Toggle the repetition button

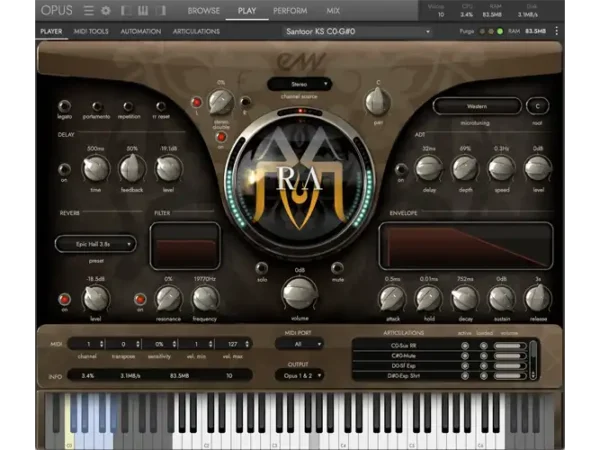coord(129,106)
